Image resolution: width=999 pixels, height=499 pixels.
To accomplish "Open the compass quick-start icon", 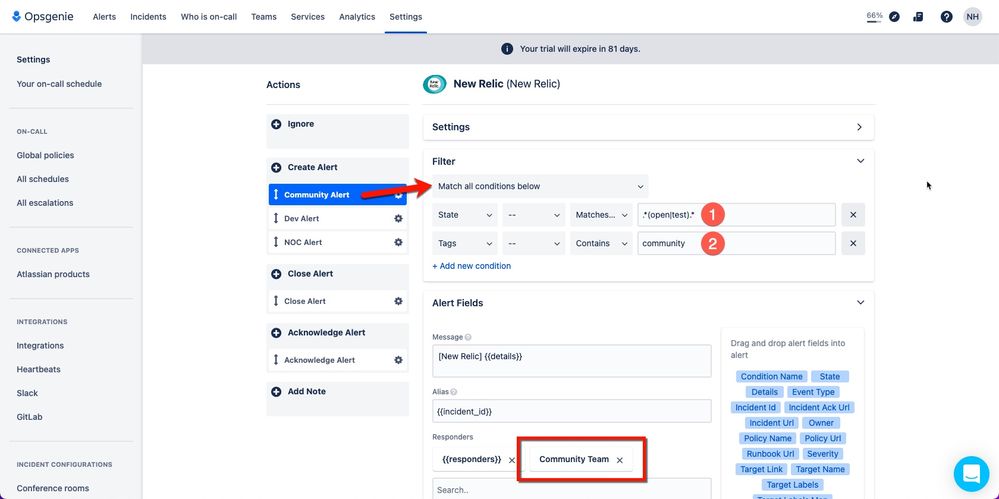I will (x=895, y=17).
